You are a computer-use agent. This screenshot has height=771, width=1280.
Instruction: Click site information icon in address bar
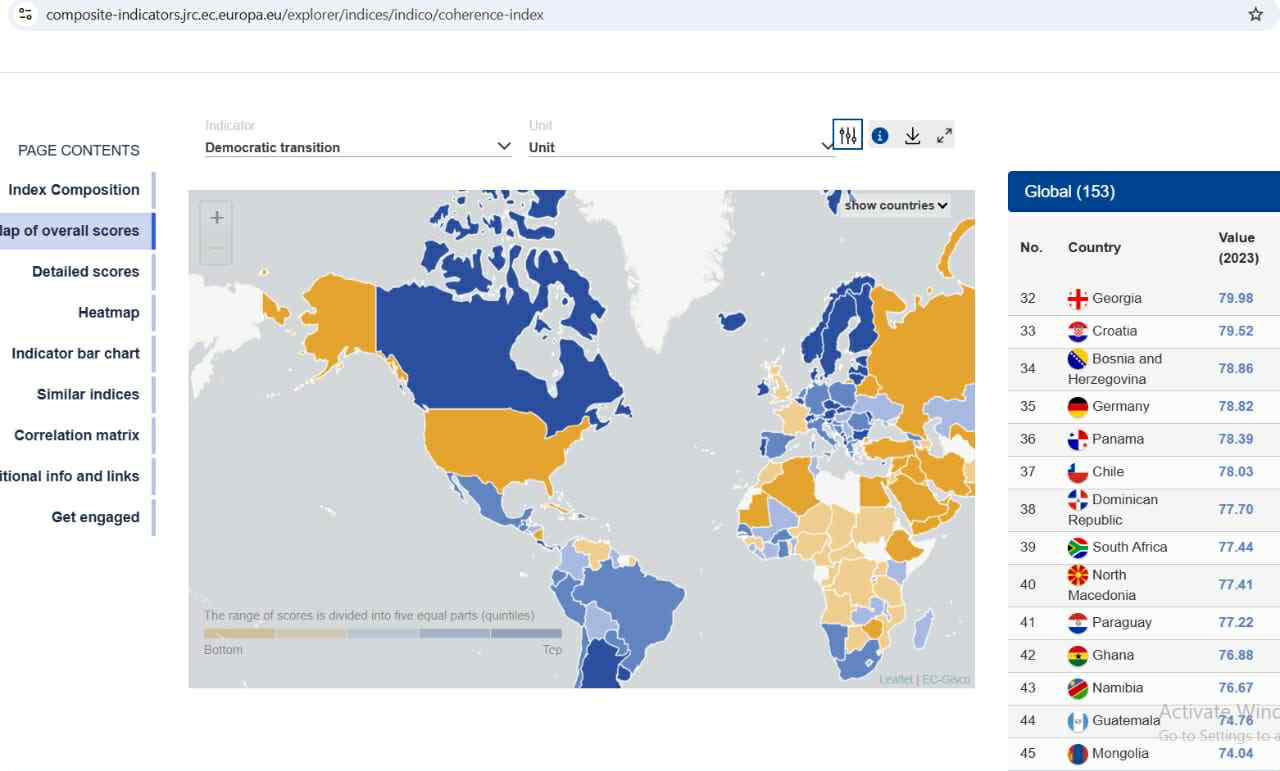[26, 15]
